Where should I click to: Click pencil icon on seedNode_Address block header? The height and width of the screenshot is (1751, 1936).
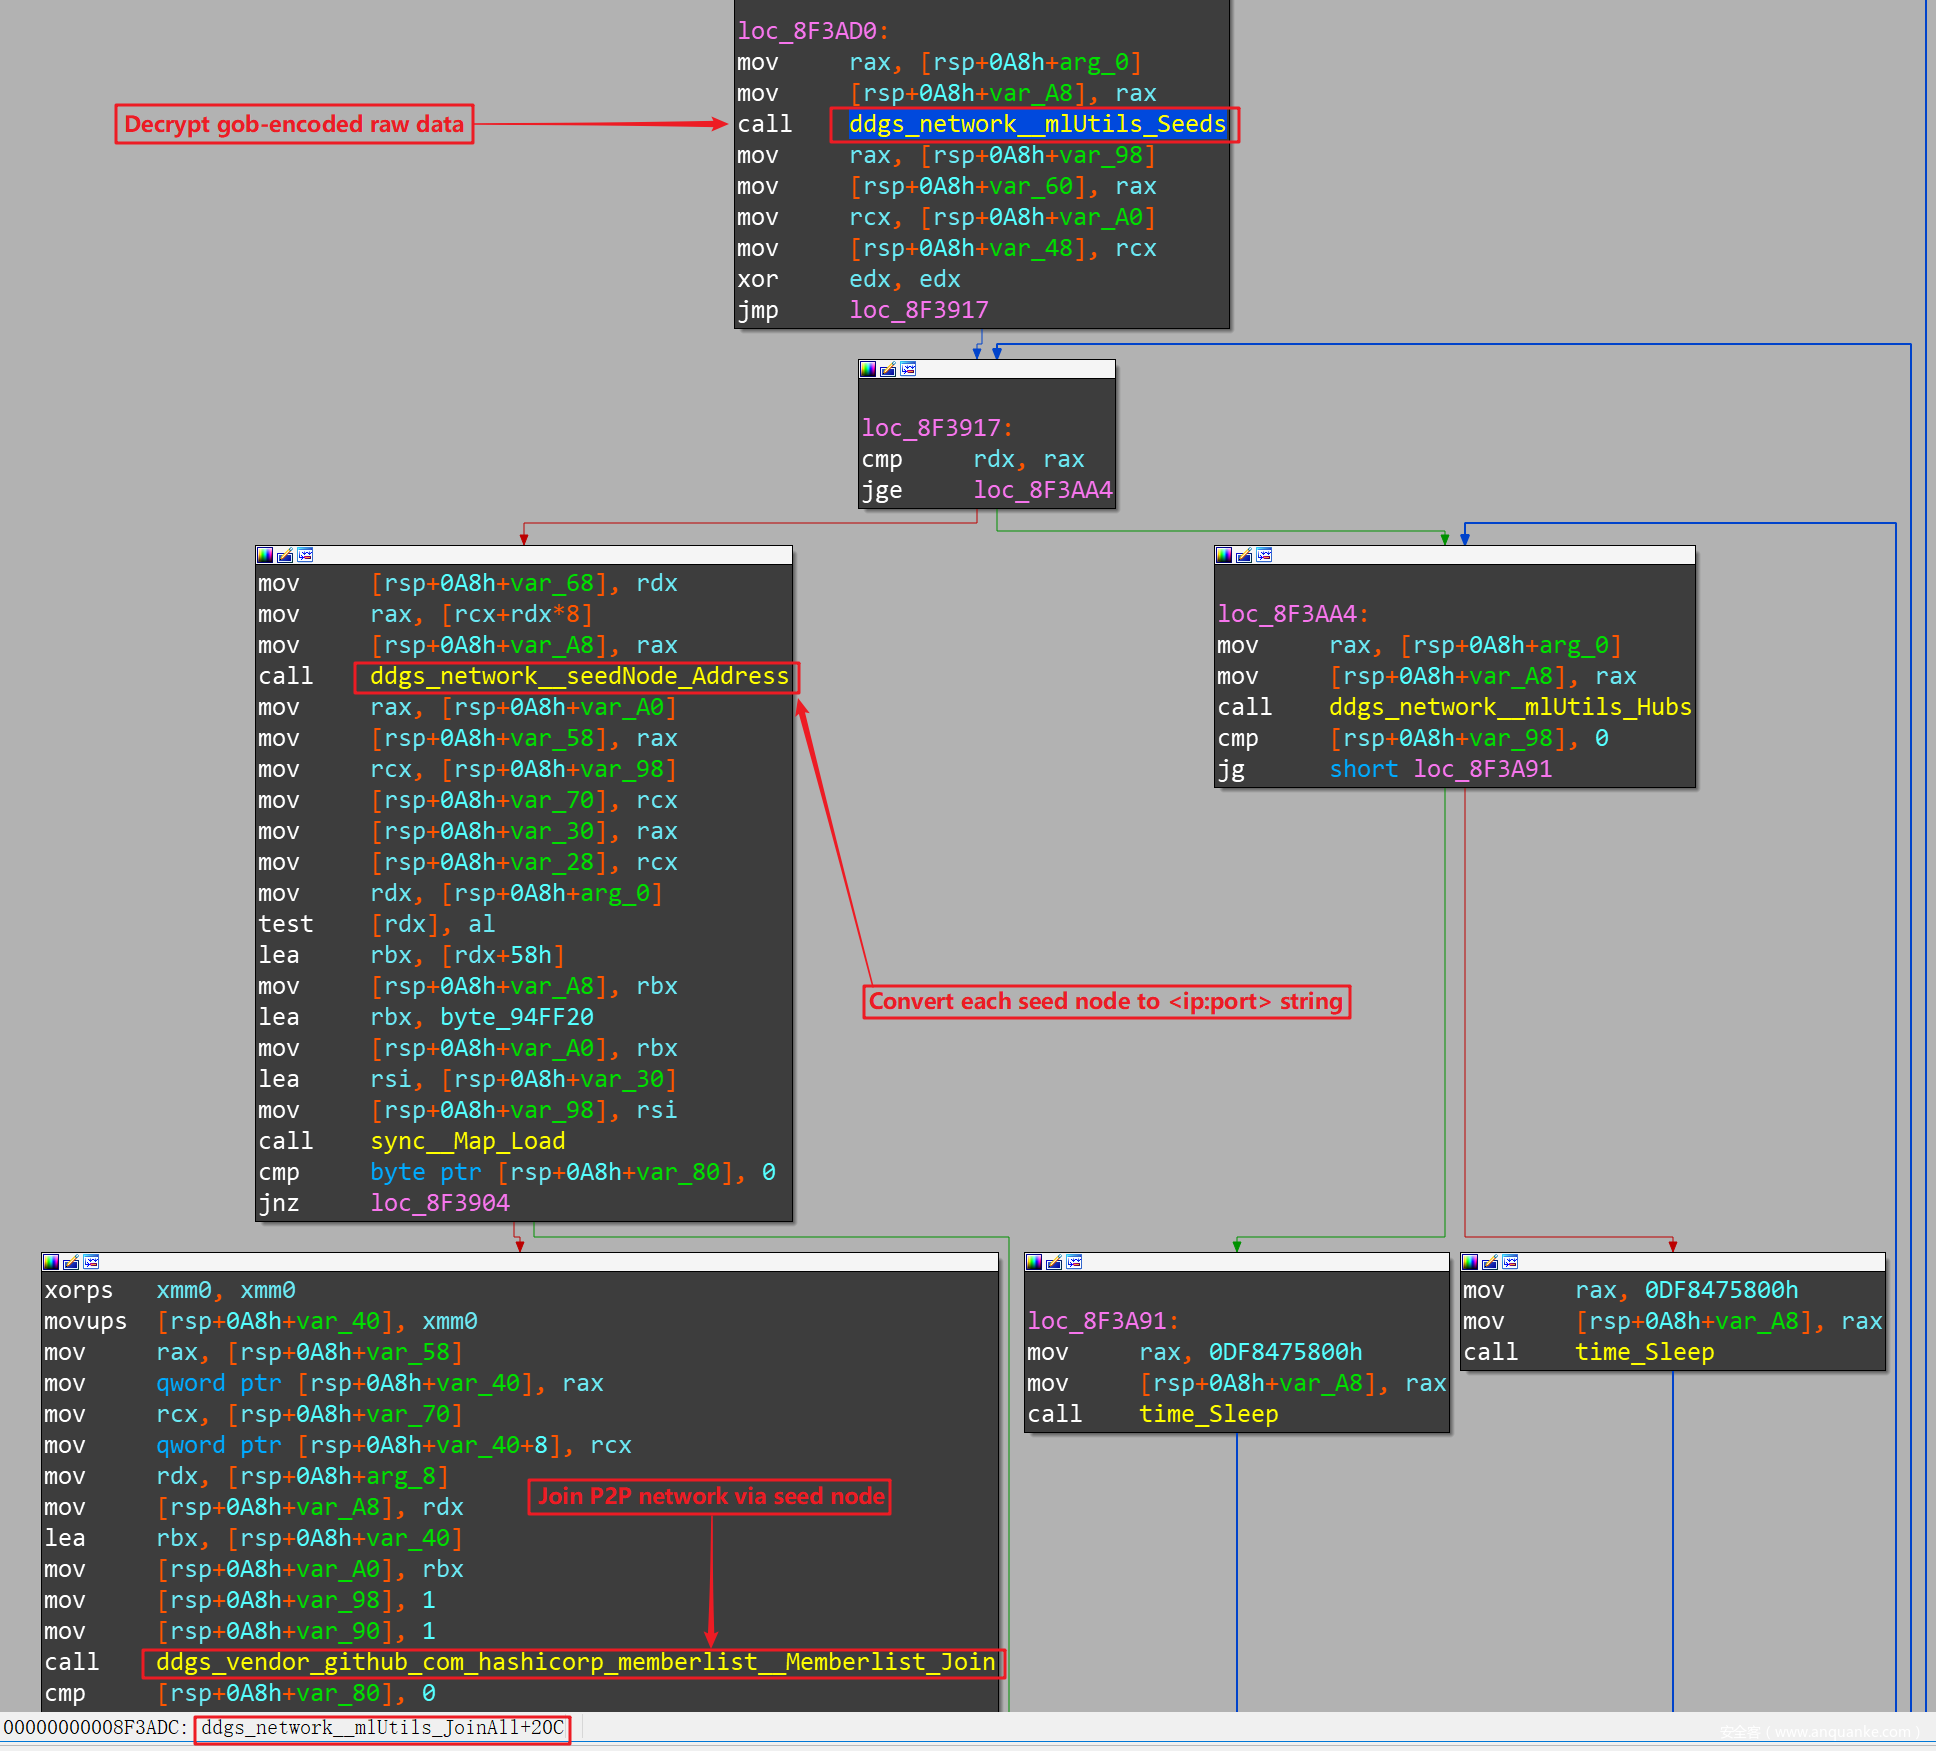285,555
